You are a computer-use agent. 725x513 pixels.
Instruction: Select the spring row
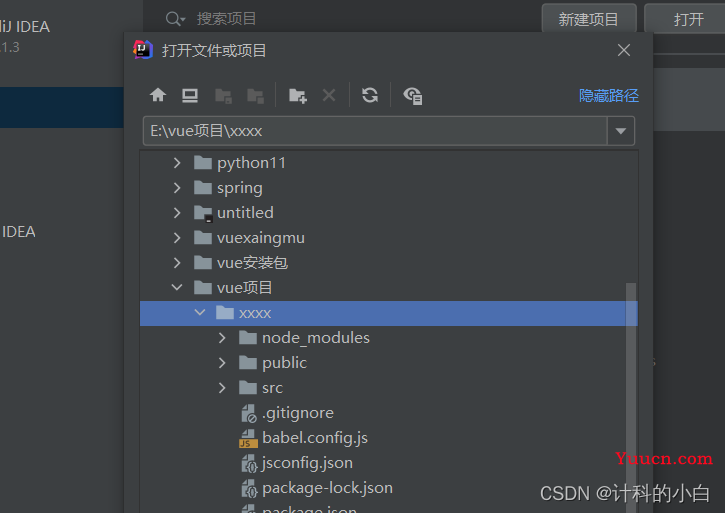pyautogui.click(x=389, y=188)
